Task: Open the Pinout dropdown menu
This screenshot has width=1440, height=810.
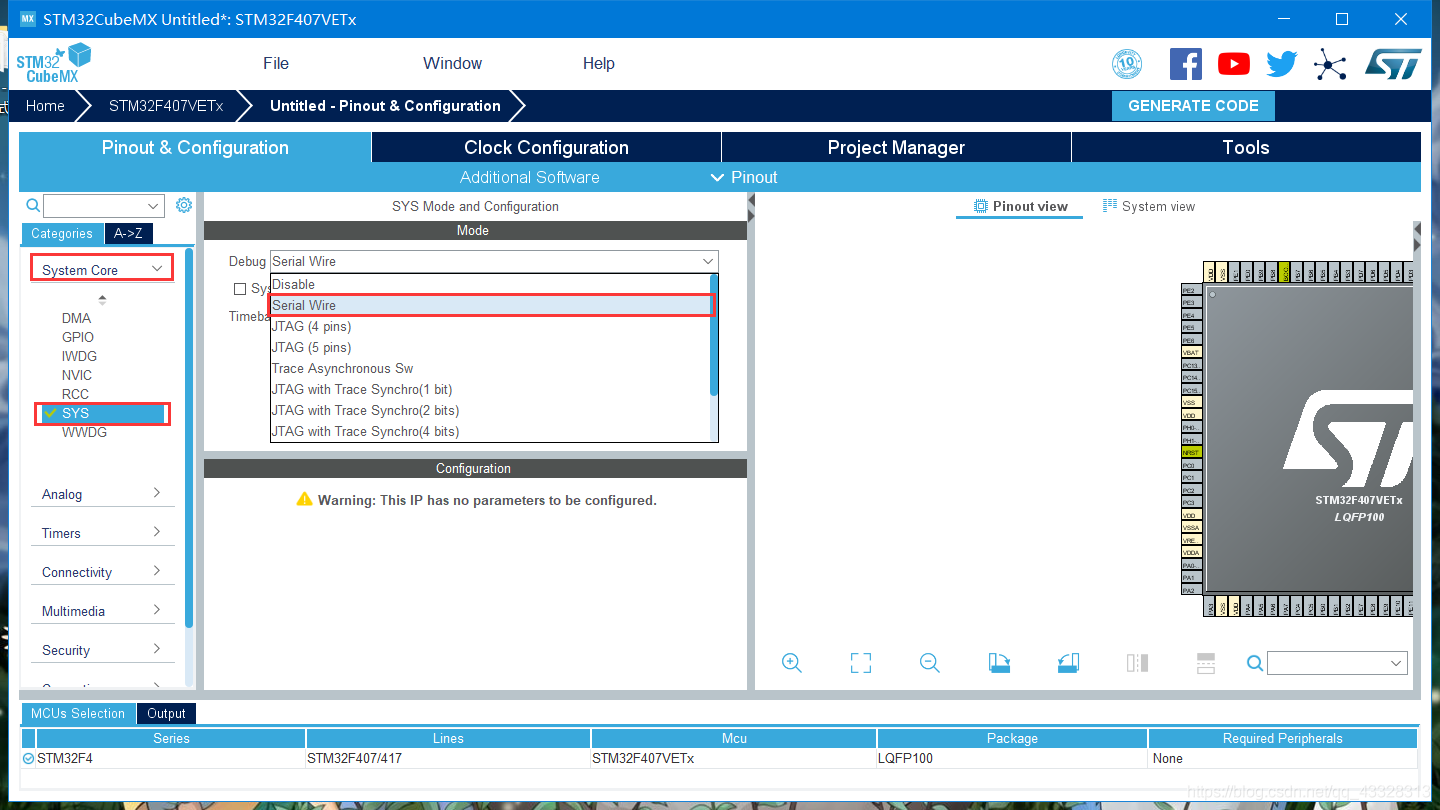Action: point(743,177)
